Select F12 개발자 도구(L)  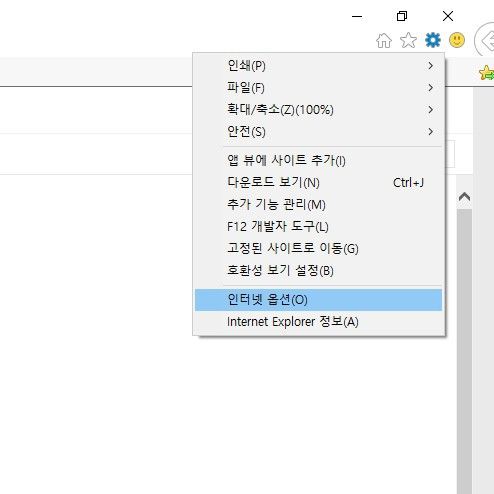point(318,226)
